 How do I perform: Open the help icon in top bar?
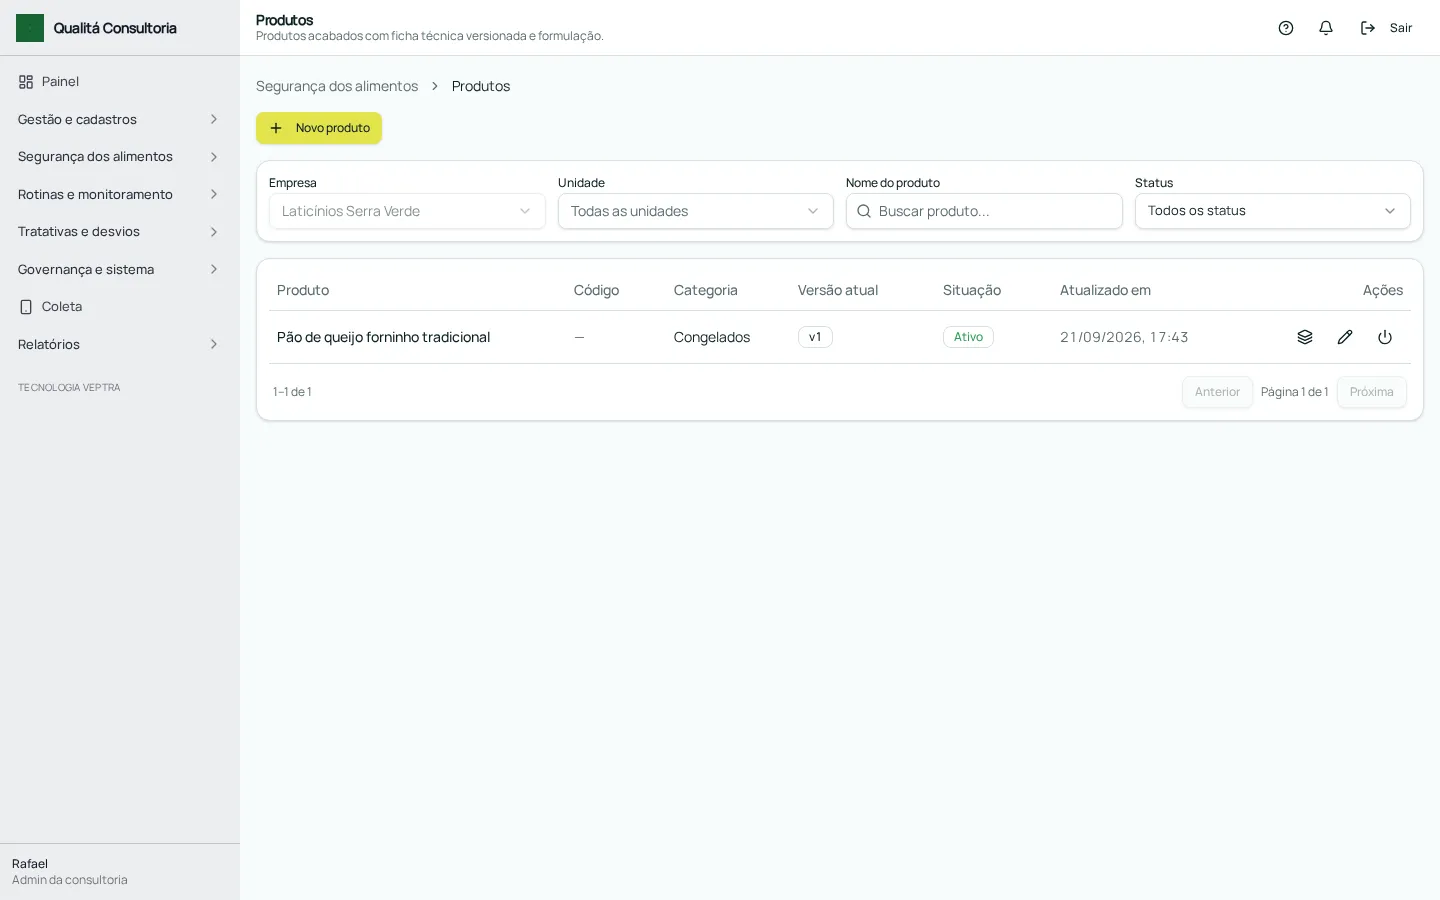(x=1286, y=28)
